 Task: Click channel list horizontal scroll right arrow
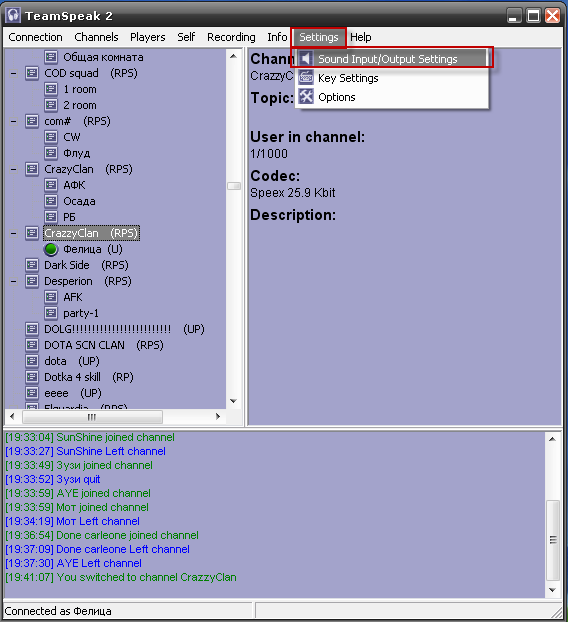click(x=218, y=417)
